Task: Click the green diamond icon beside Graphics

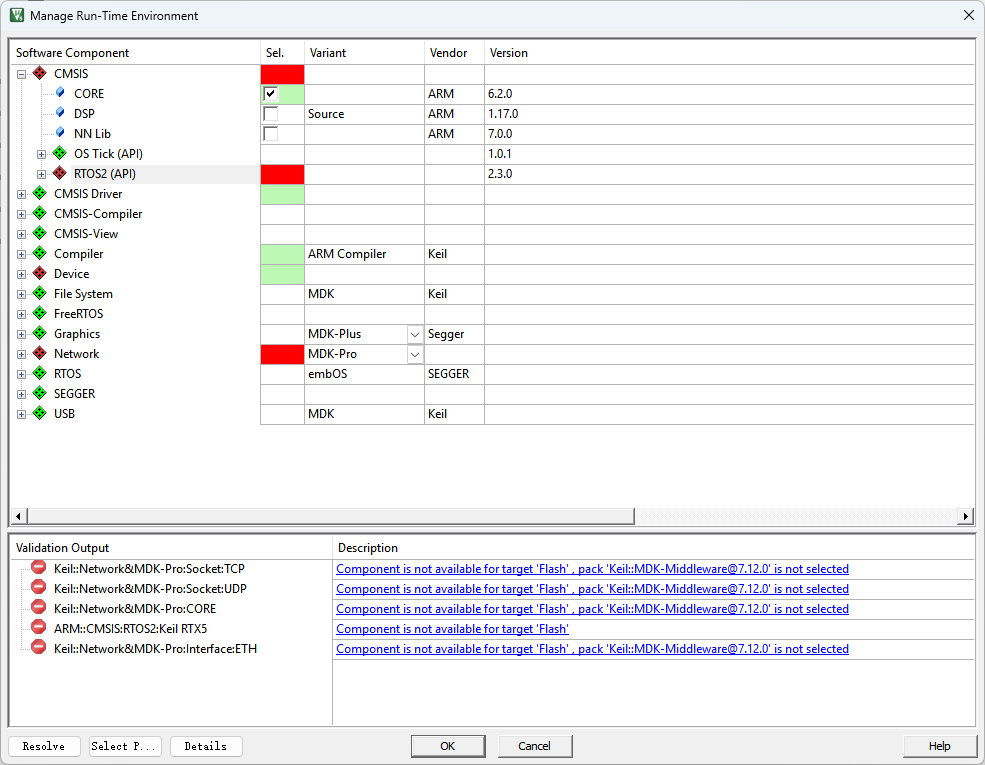Action: tap(40, 334)
